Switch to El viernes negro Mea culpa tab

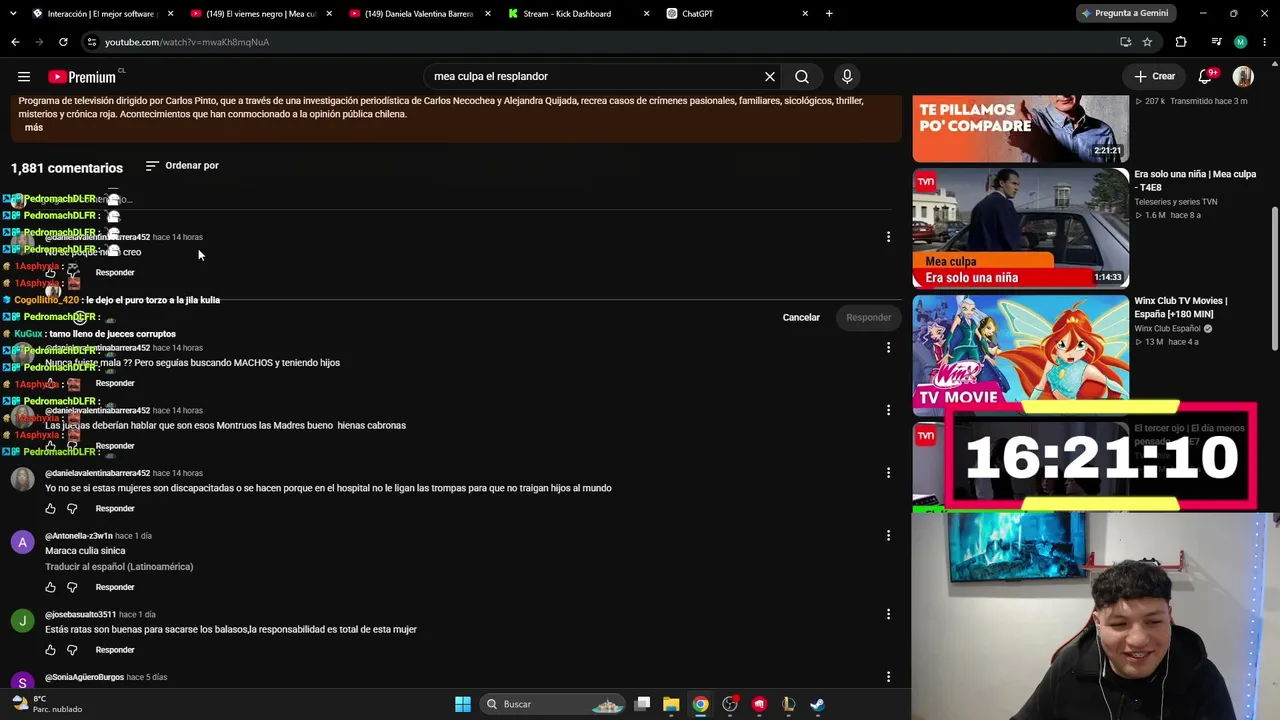click(260, 14)
